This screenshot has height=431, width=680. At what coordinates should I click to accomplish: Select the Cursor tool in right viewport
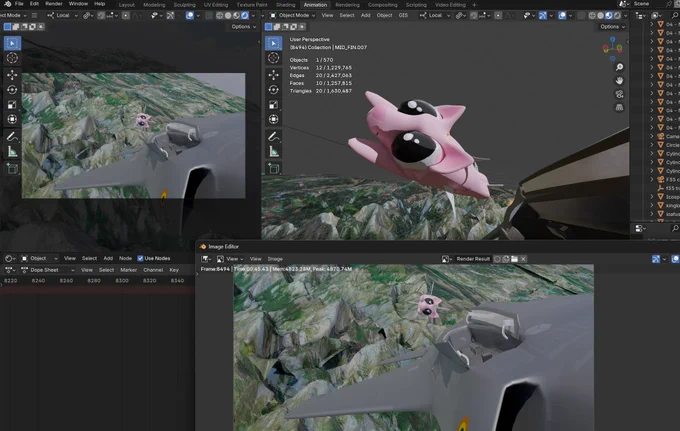click(273, 58)
